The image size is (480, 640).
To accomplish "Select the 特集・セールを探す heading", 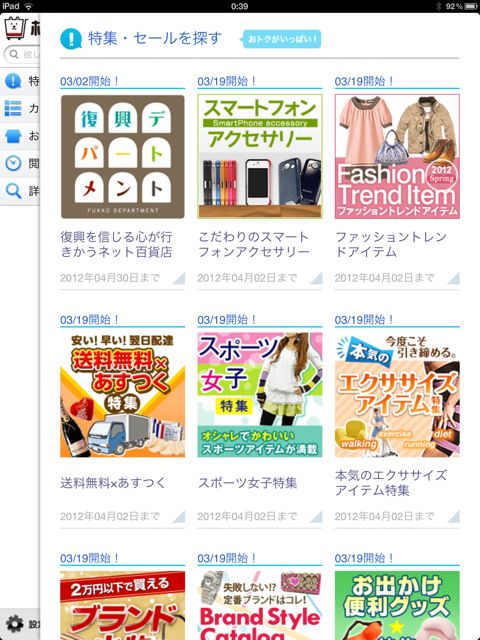I will tap(155, 38).
